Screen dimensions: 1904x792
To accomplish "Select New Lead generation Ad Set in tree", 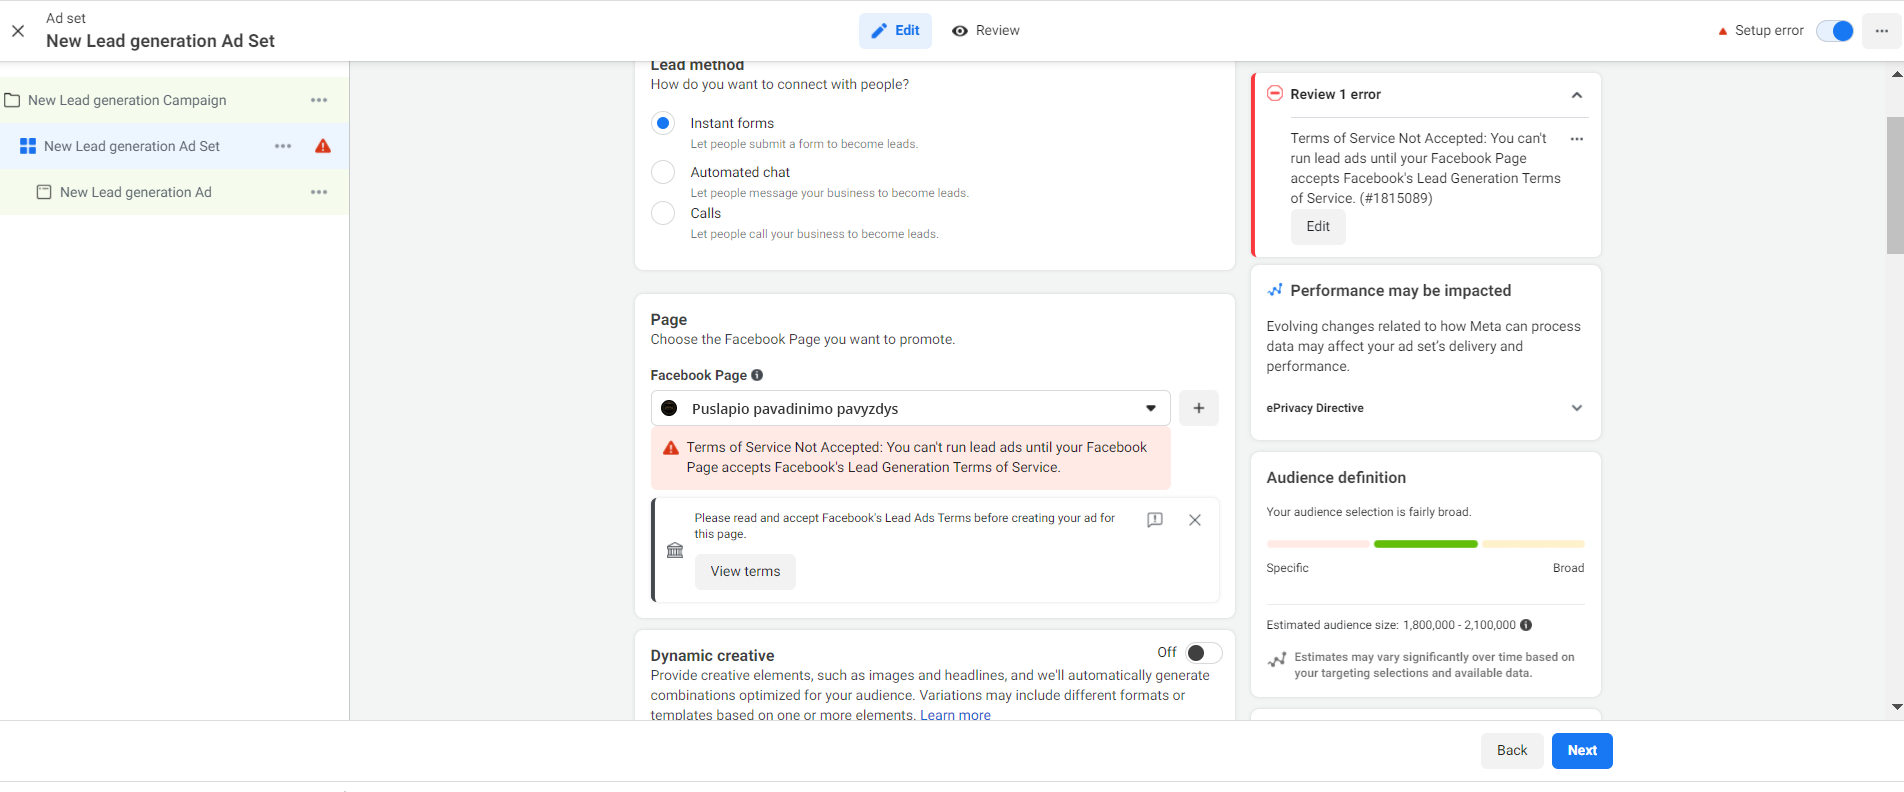I will [174, 146].
